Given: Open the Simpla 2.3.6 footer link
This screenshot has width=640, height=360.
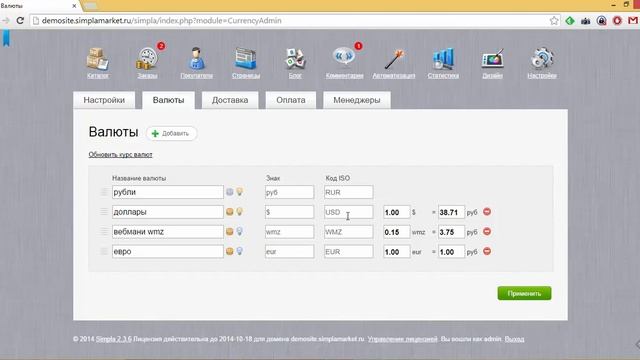Looking at the screenshot, I should point(113,339).
